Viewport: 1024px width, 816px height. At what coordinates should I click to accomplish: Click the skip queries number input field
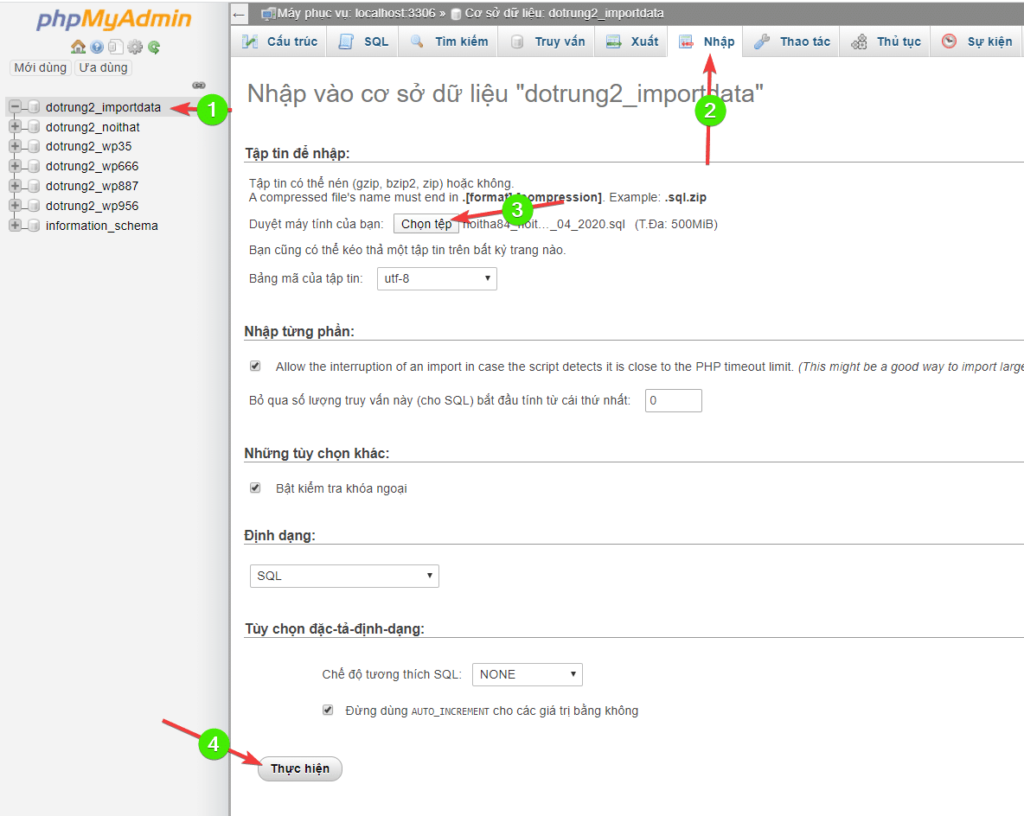pos(673,400)
